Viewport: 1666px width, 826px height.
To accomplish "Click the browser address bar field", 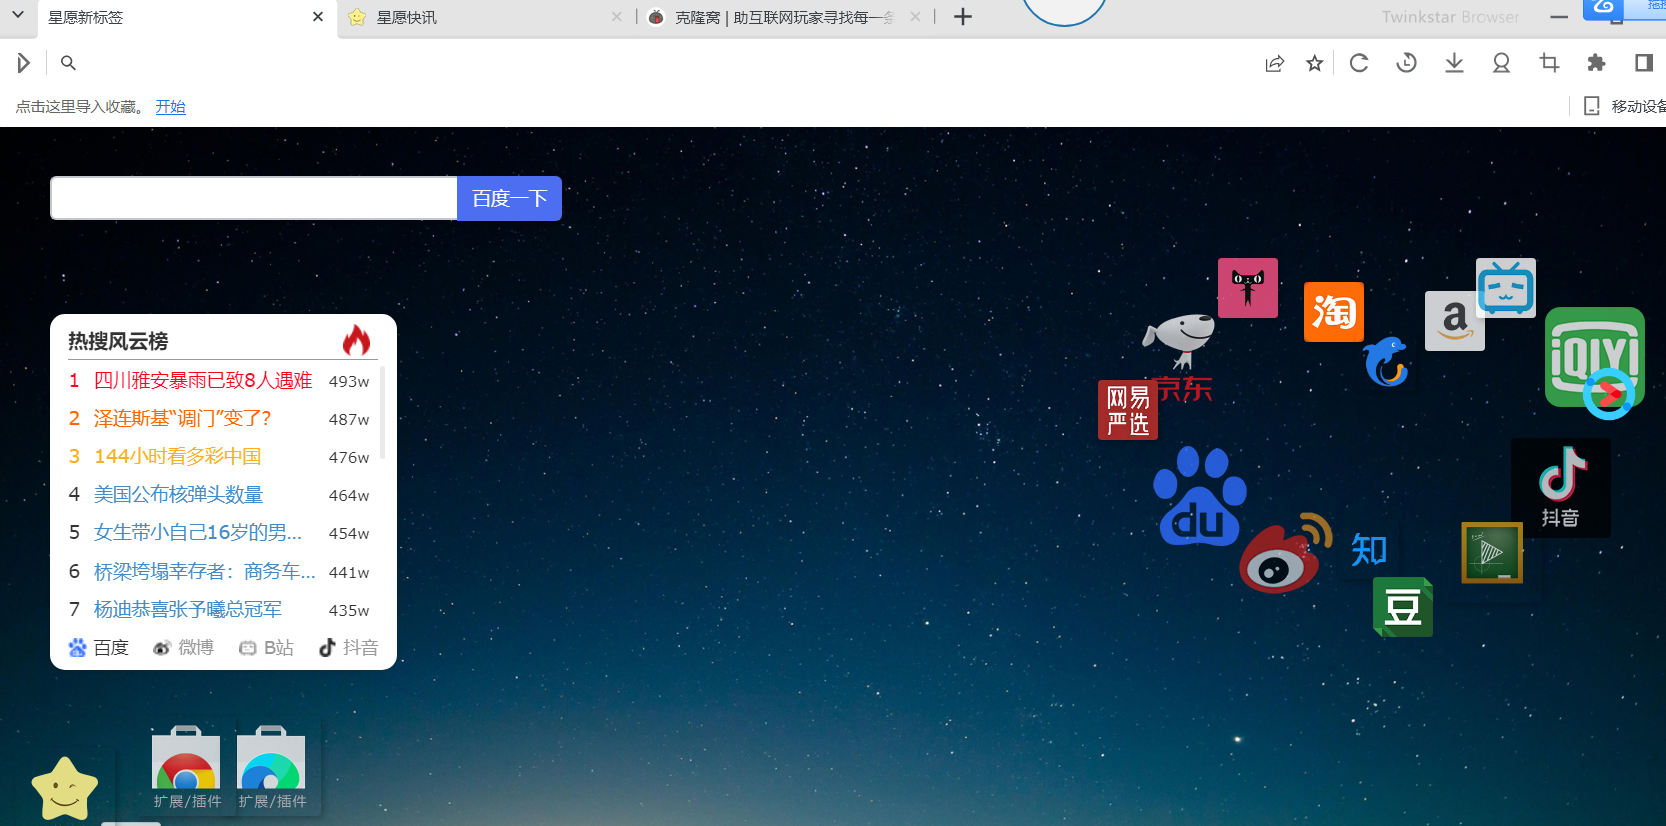I will (664, 63).
